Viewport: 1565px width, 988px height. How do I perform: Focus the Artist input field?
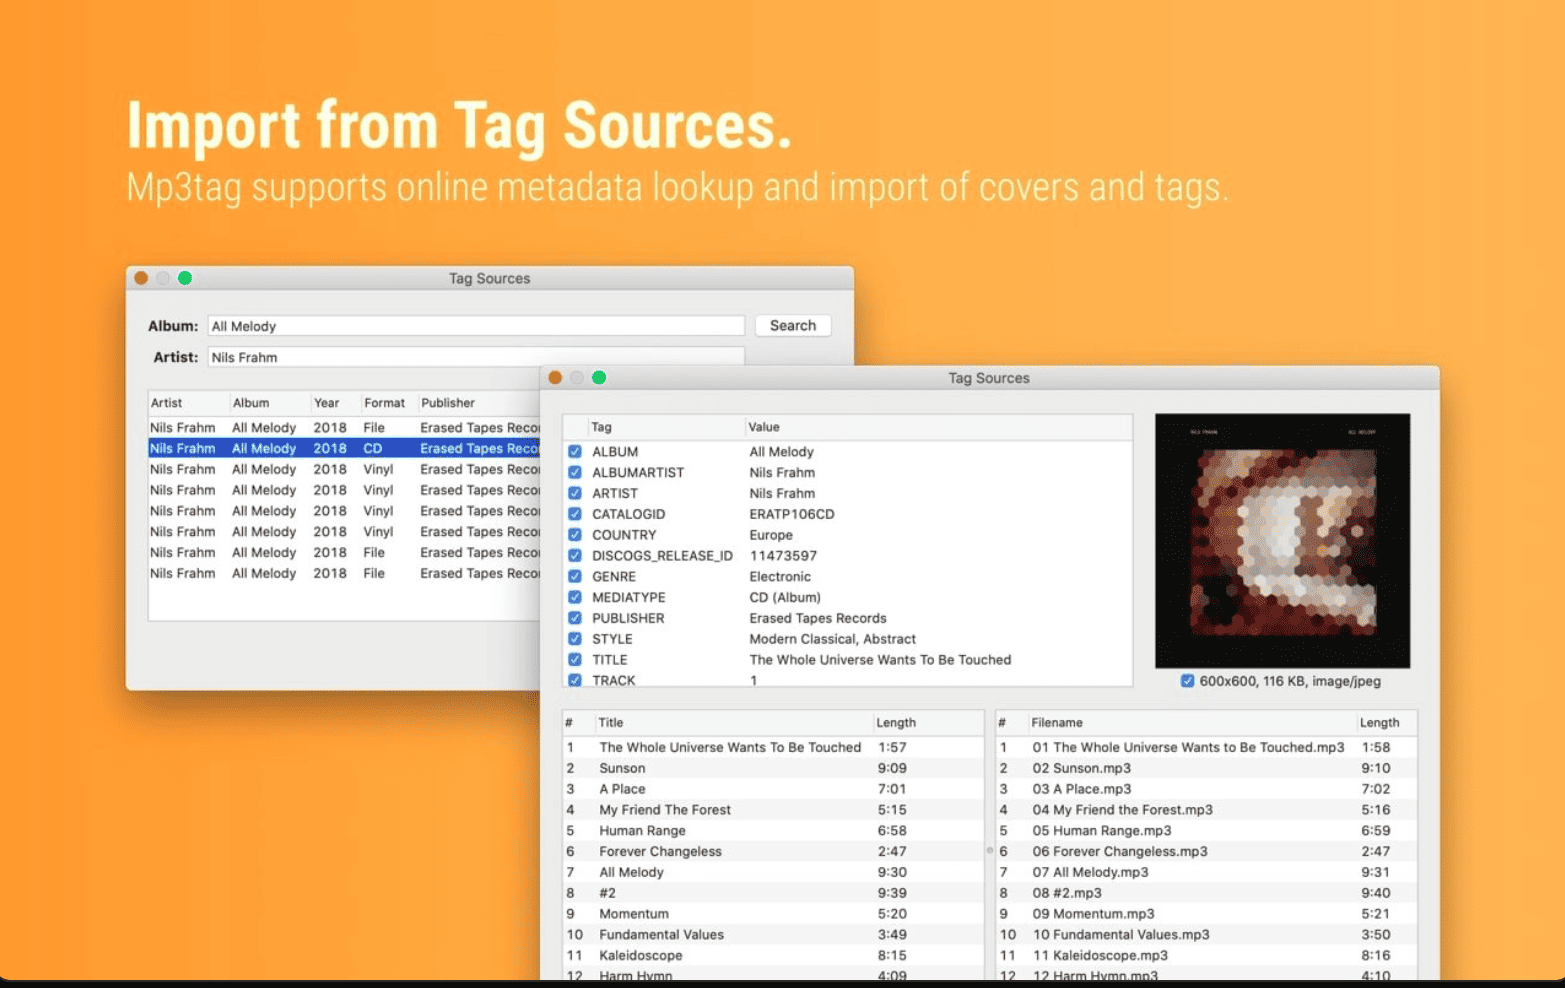(x=476, y=357)
